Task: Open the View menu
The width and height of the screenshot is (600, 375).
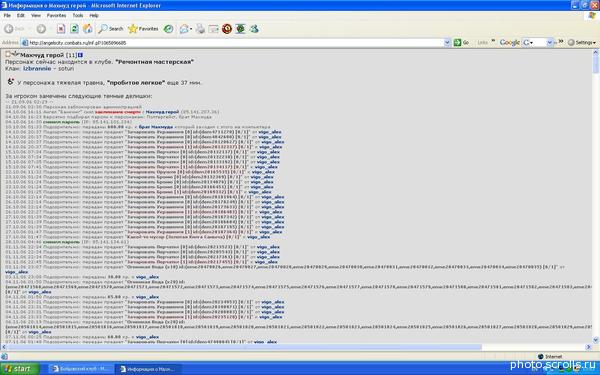Action: pos(36,15)
